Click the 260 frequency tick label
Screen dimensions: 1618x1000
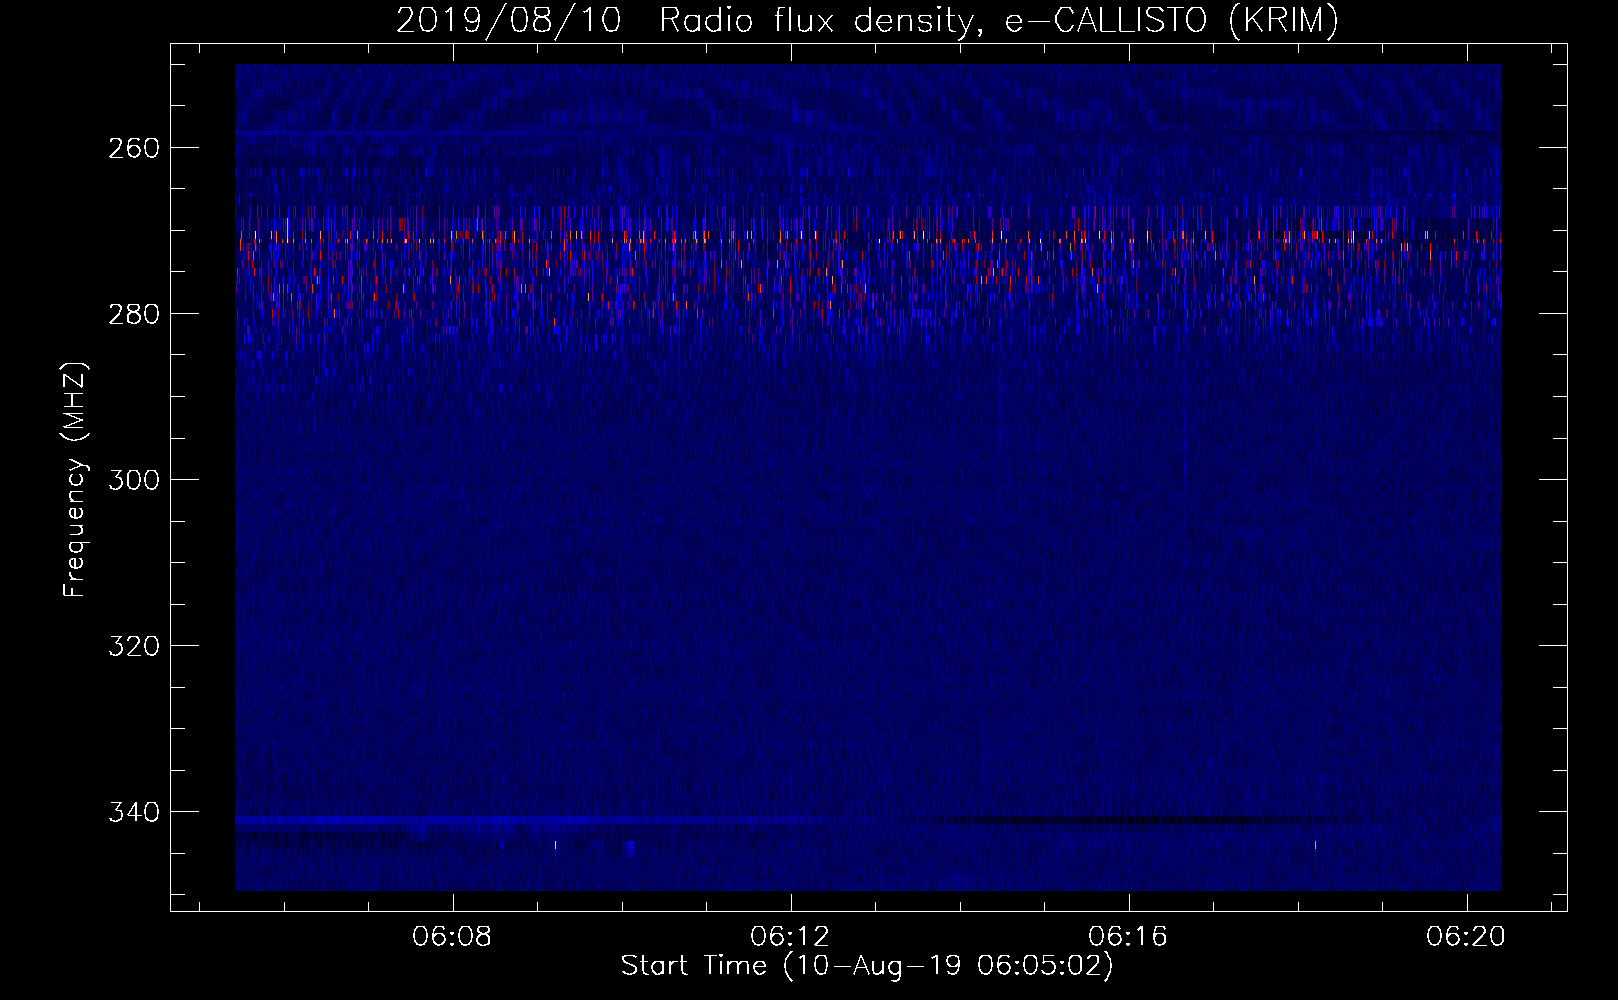133,148
